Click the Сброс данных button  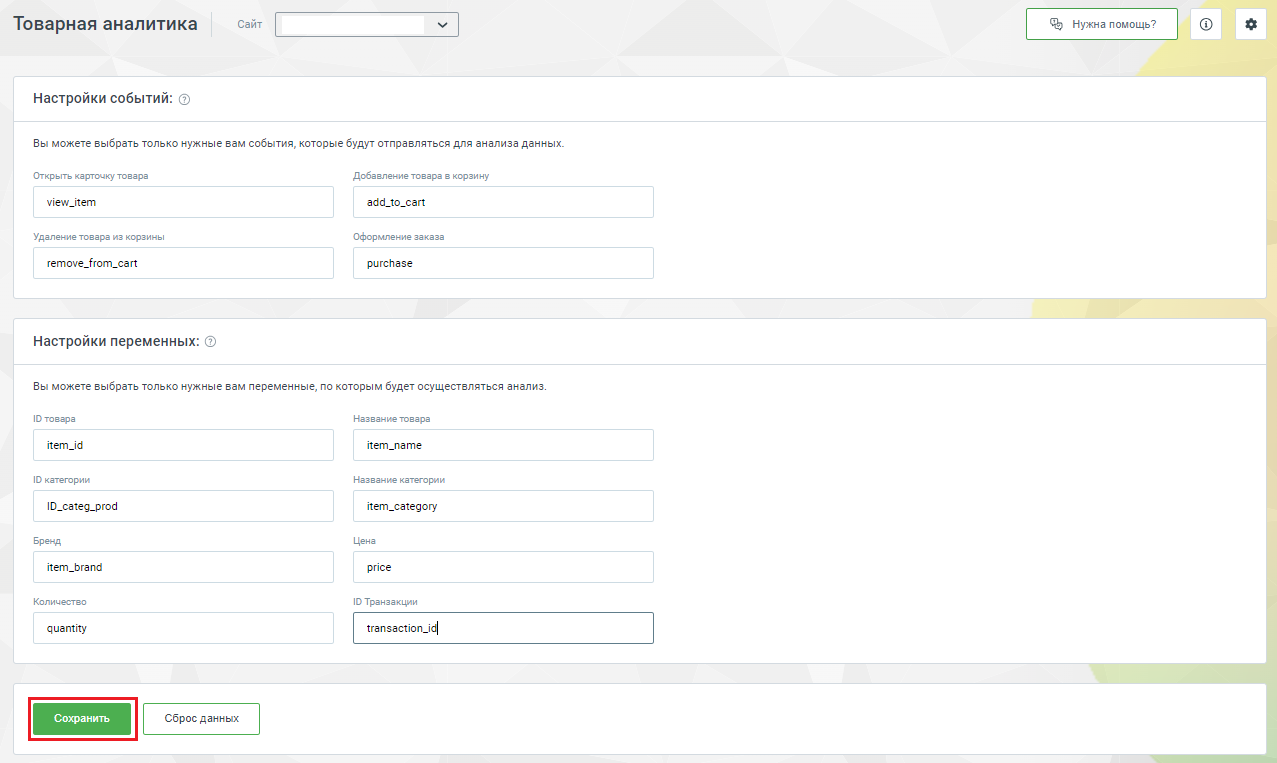(x=201, y=718)
